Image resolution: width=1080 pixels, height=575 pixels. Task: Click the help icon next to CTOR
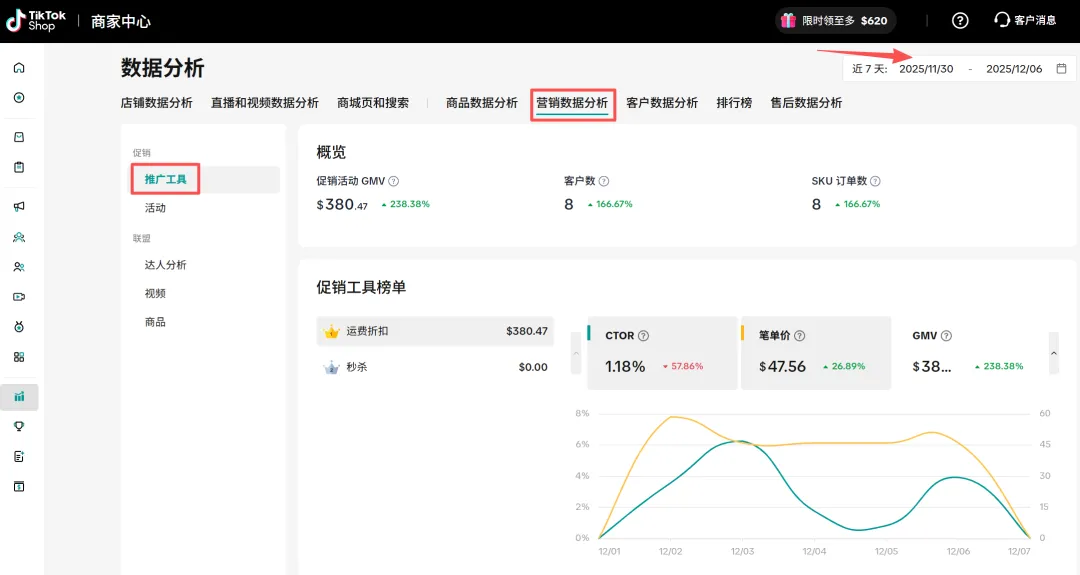(643, 337)
